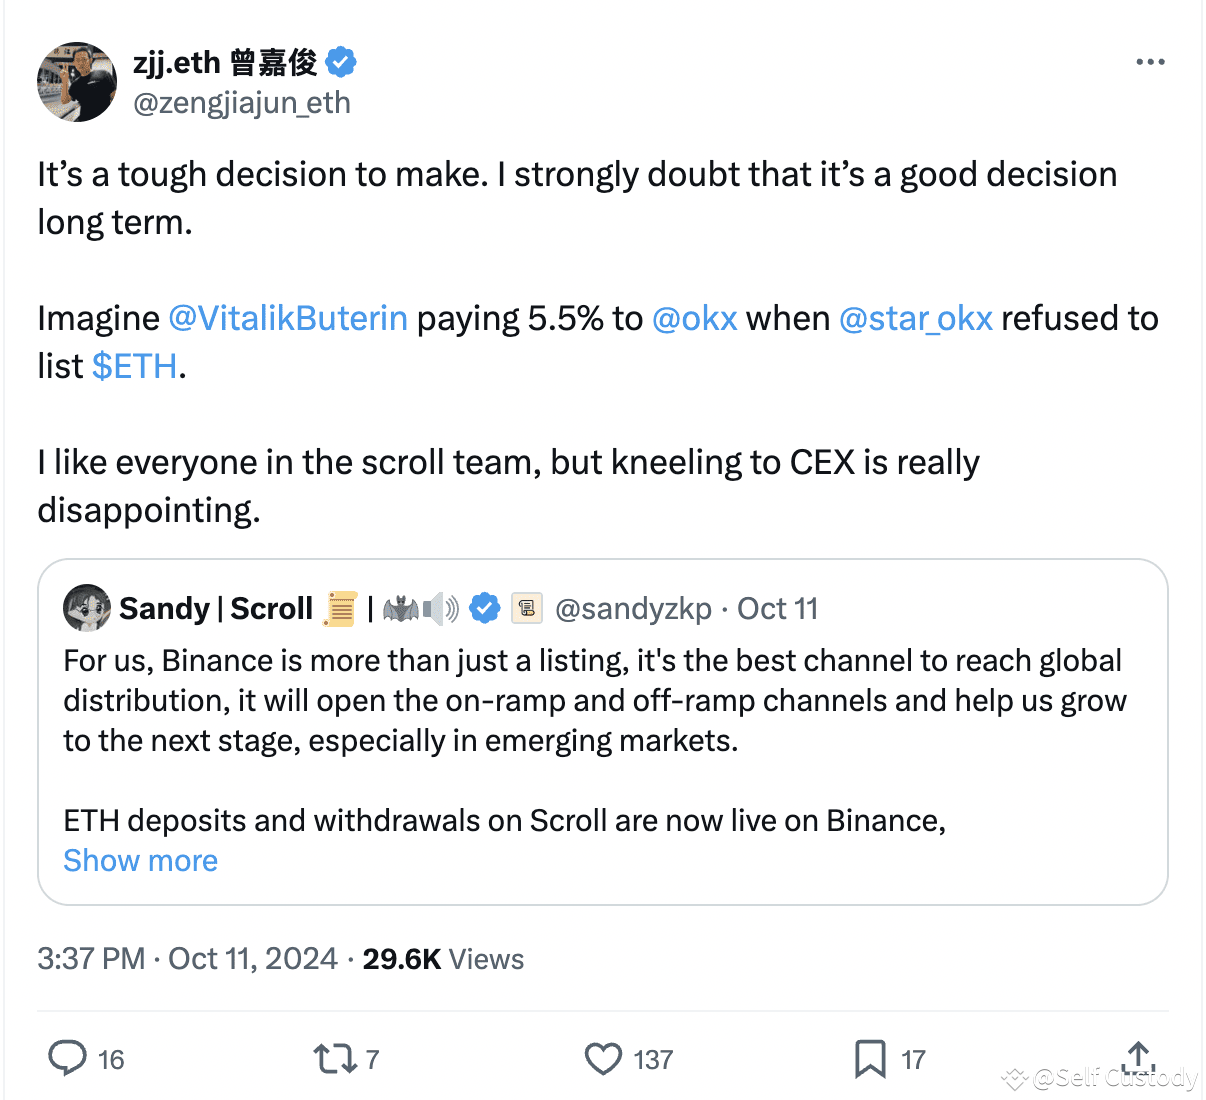Open @star_okx's profile link
Screen dimensions: 1206x1100
[916, 318]
